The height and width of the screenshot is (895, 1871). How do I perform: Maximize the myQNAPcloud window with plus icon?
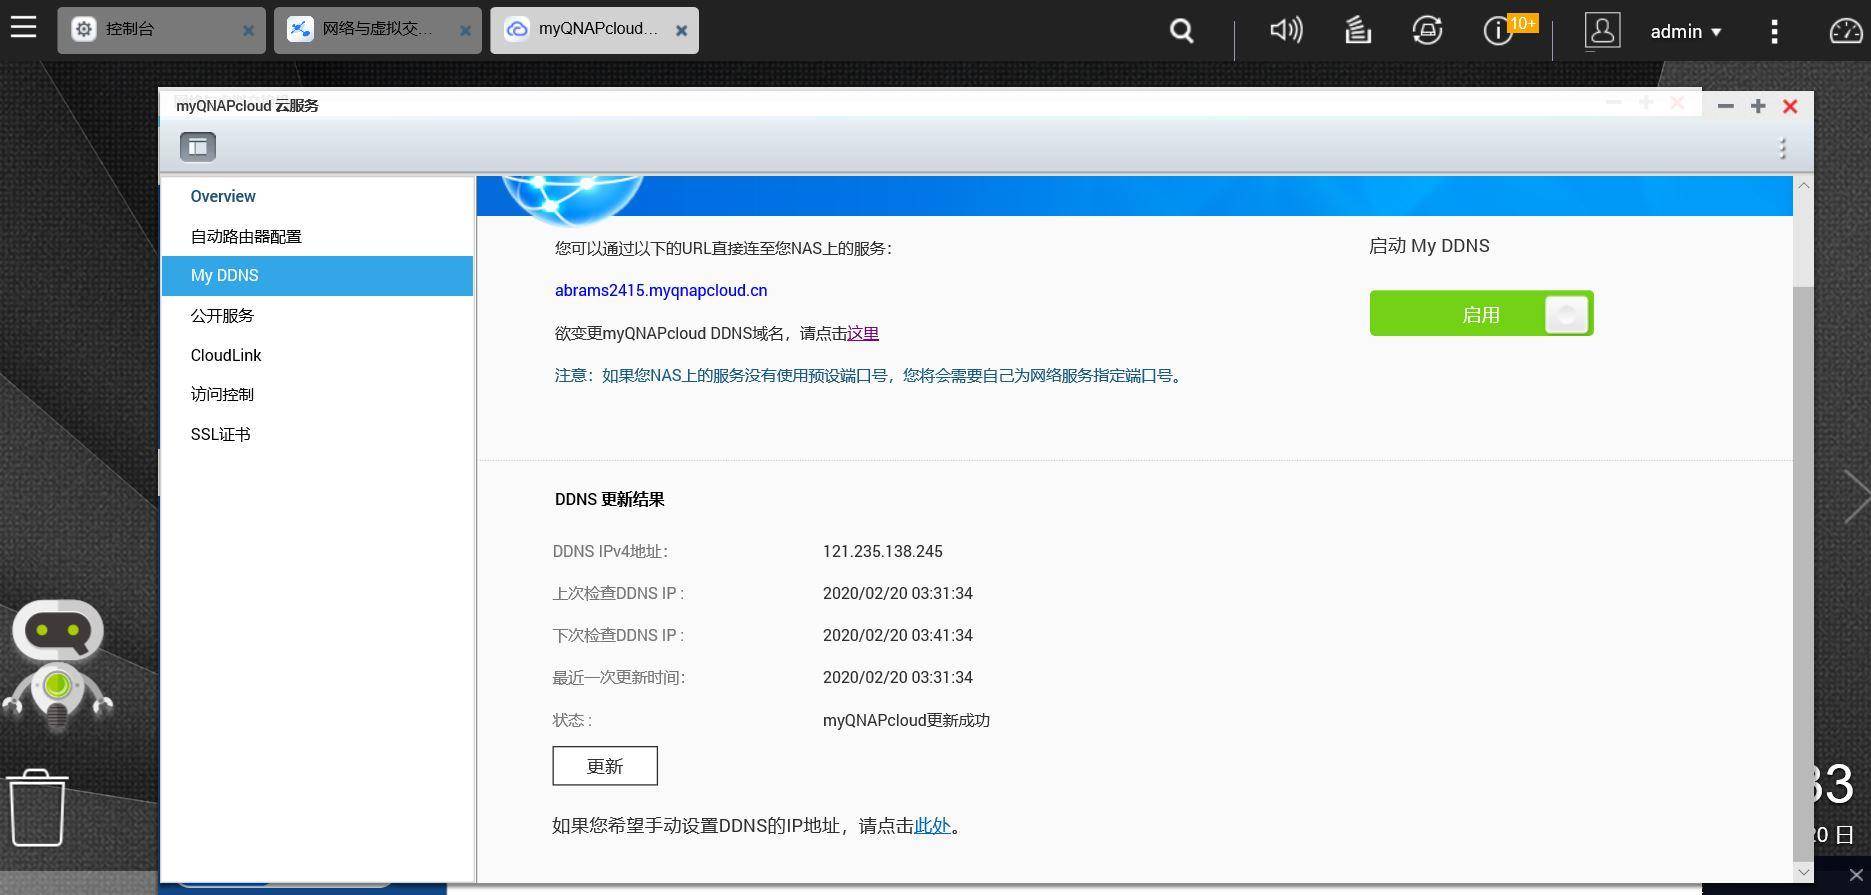click(x=1758, y=106)
